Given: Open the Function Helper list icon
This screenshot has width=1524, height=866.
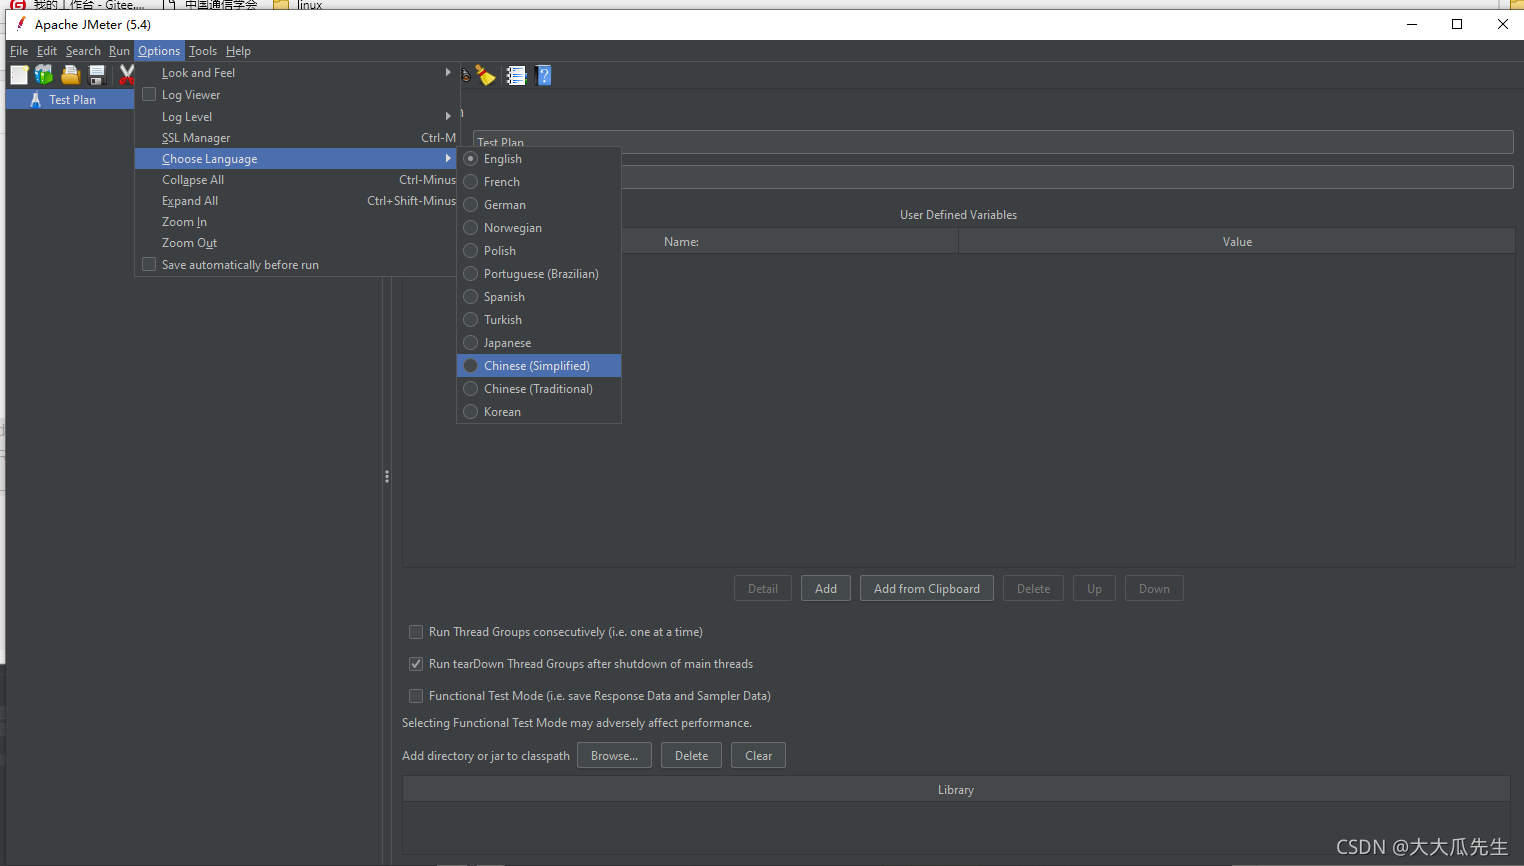Looking at the screenshot, I should pyautogui.click(x=516, y=75).
